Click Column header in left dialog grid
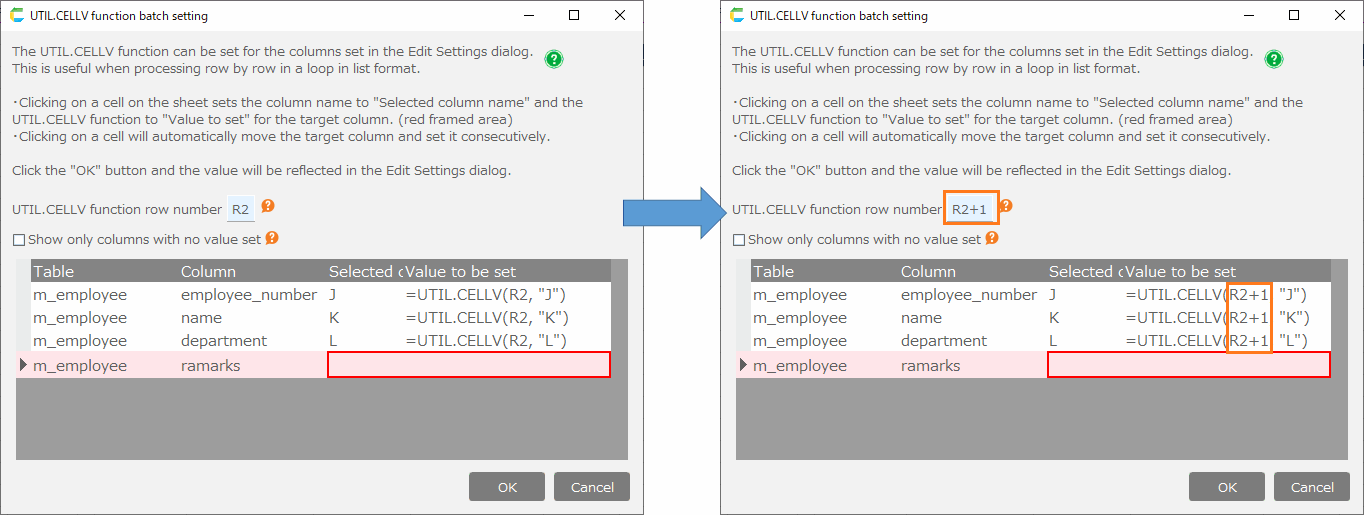 252,271
